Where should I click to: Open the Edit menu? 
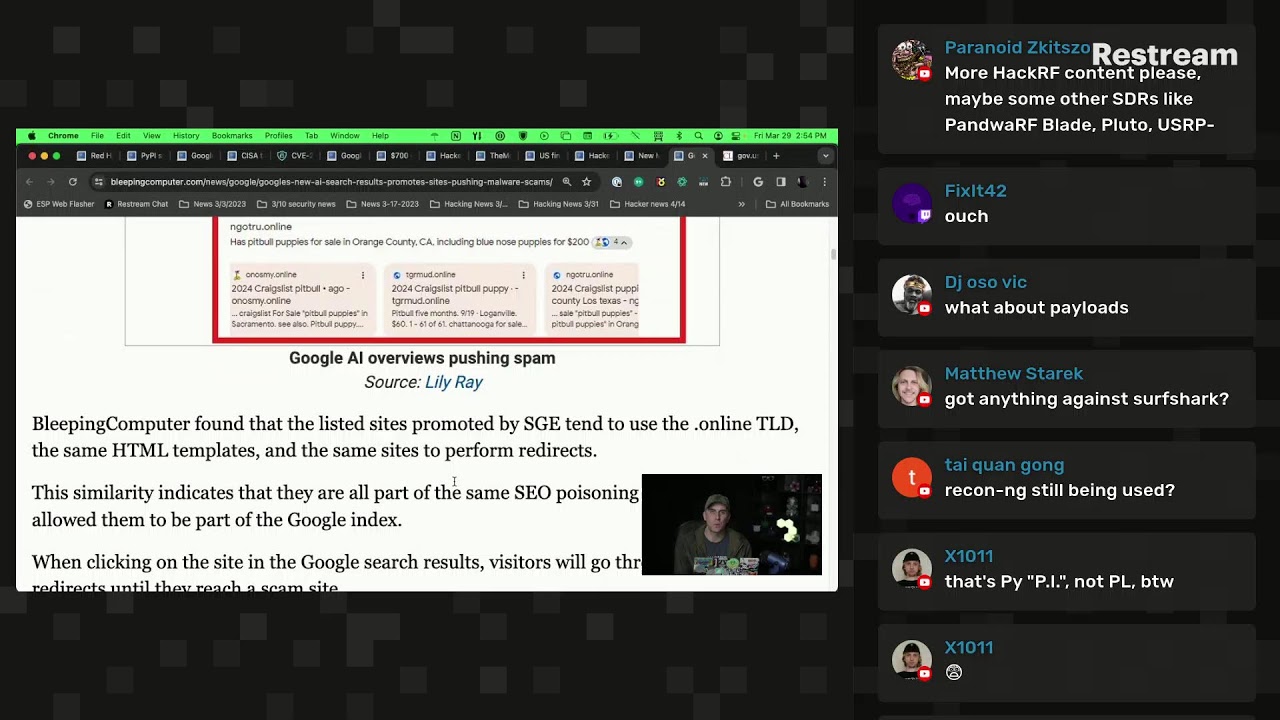(x=123, y=136)
